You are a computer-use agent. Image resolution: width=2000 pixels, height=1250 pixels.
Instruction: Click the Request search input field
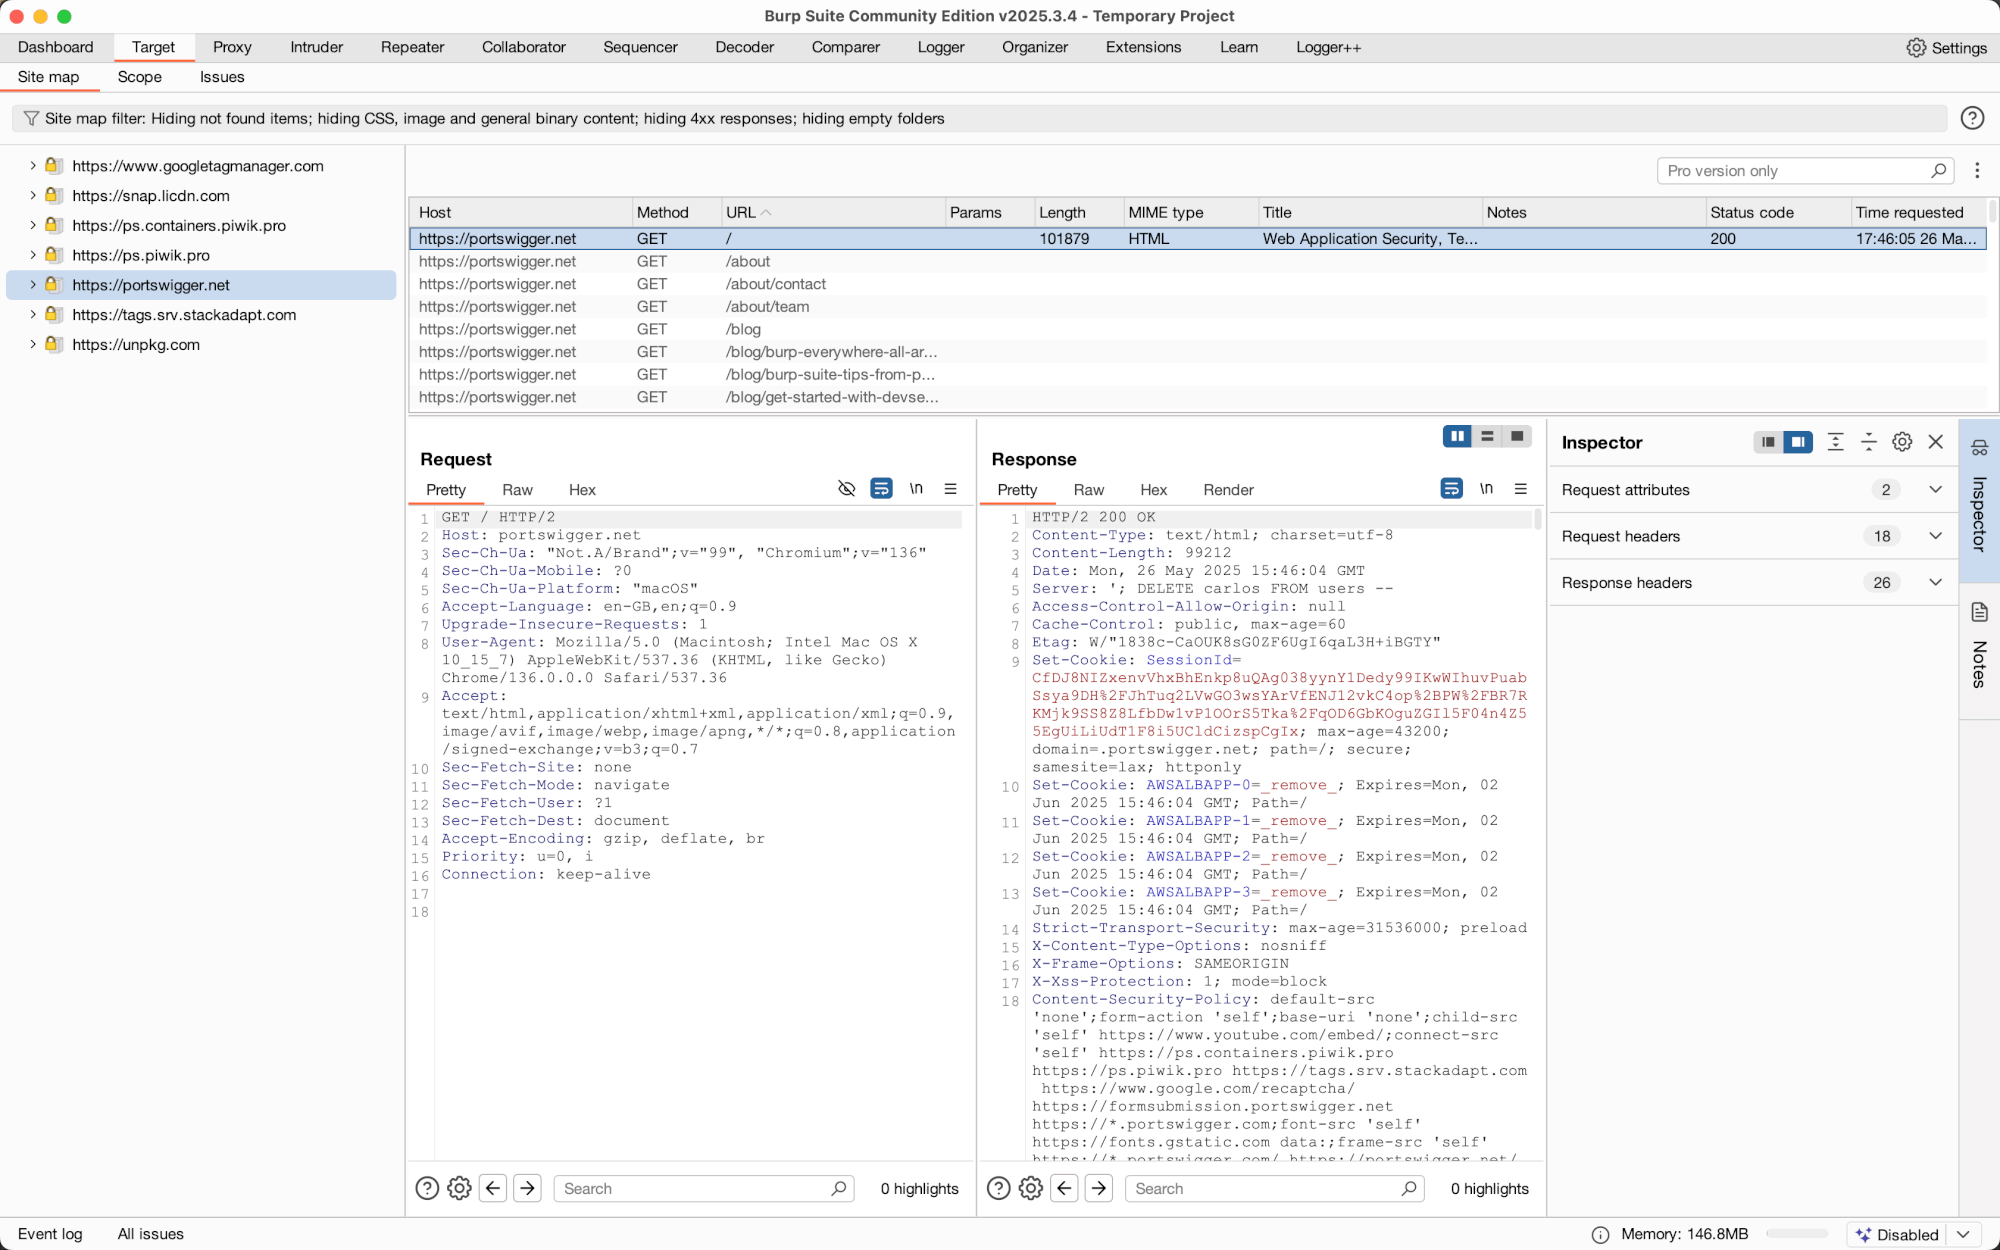[x=704, y=1188]
